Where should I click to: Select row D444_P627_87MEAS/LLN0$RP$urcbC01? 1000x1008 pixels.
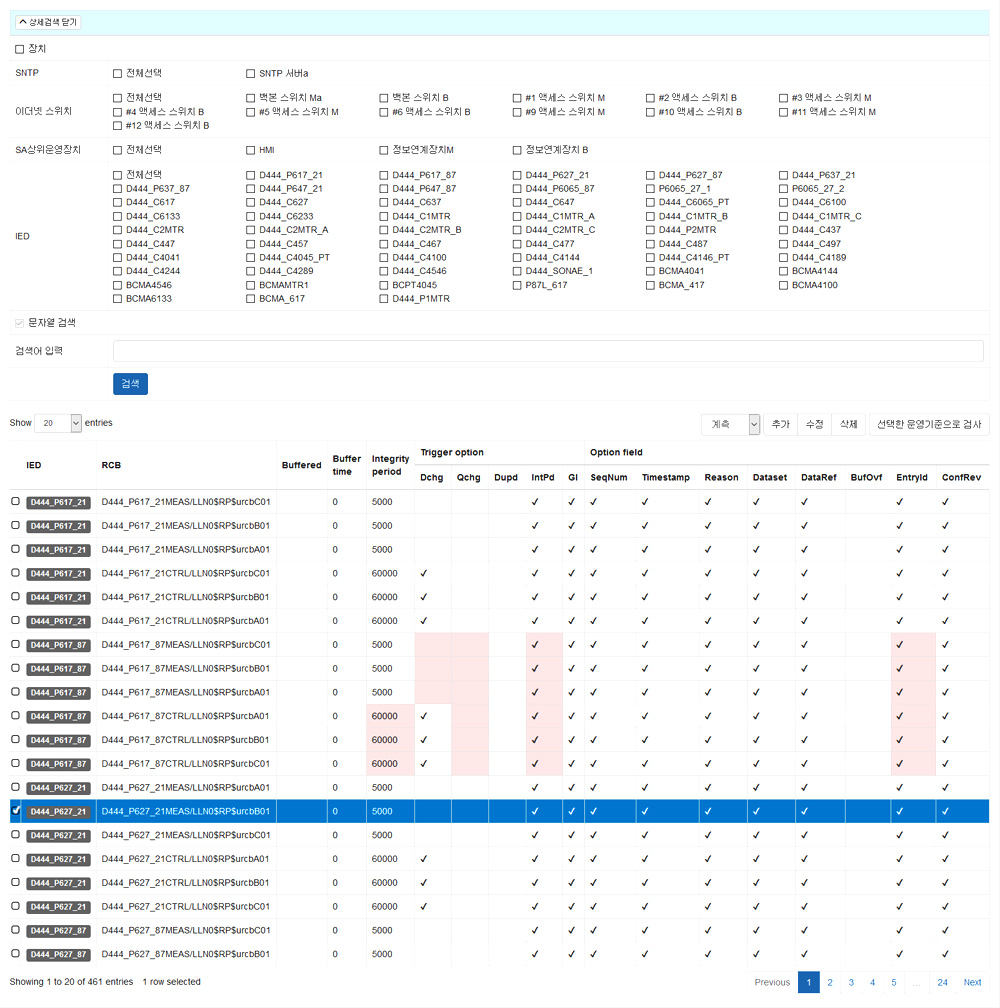(15, 930)
